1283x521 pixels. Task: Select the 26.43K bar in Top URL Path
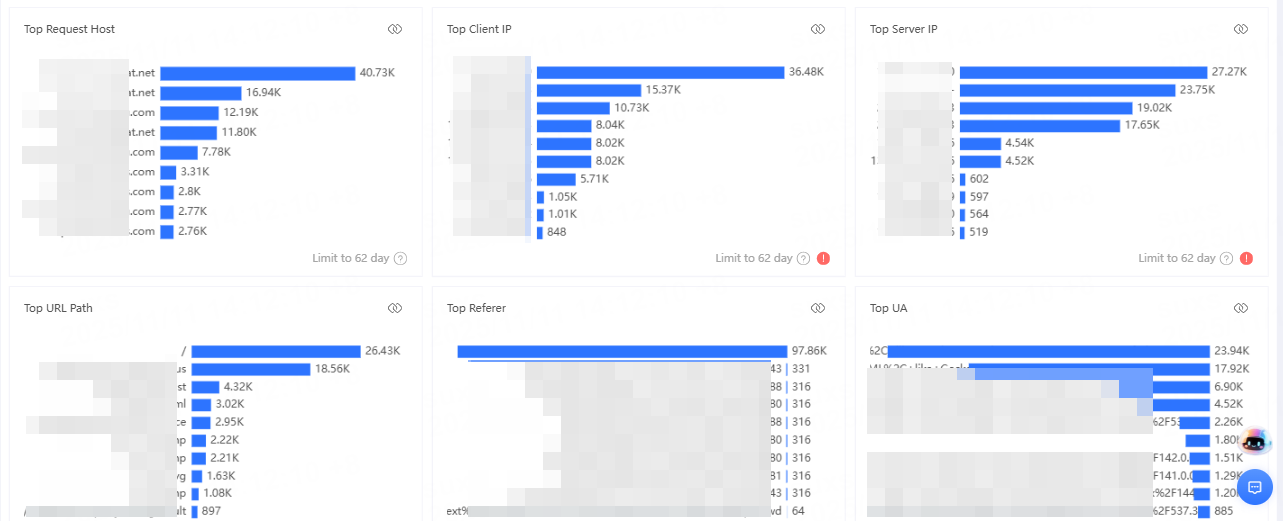275,351
